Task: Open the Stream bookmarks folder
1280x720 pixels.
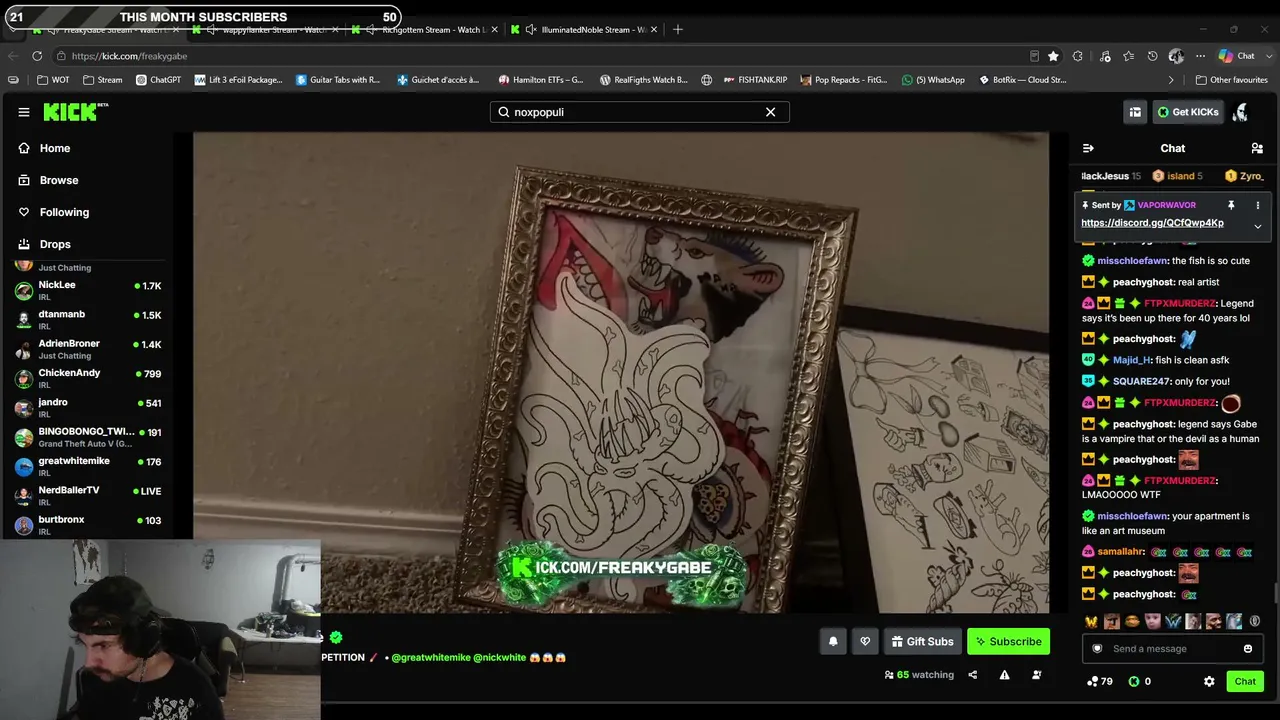Action: click(102, 80)
